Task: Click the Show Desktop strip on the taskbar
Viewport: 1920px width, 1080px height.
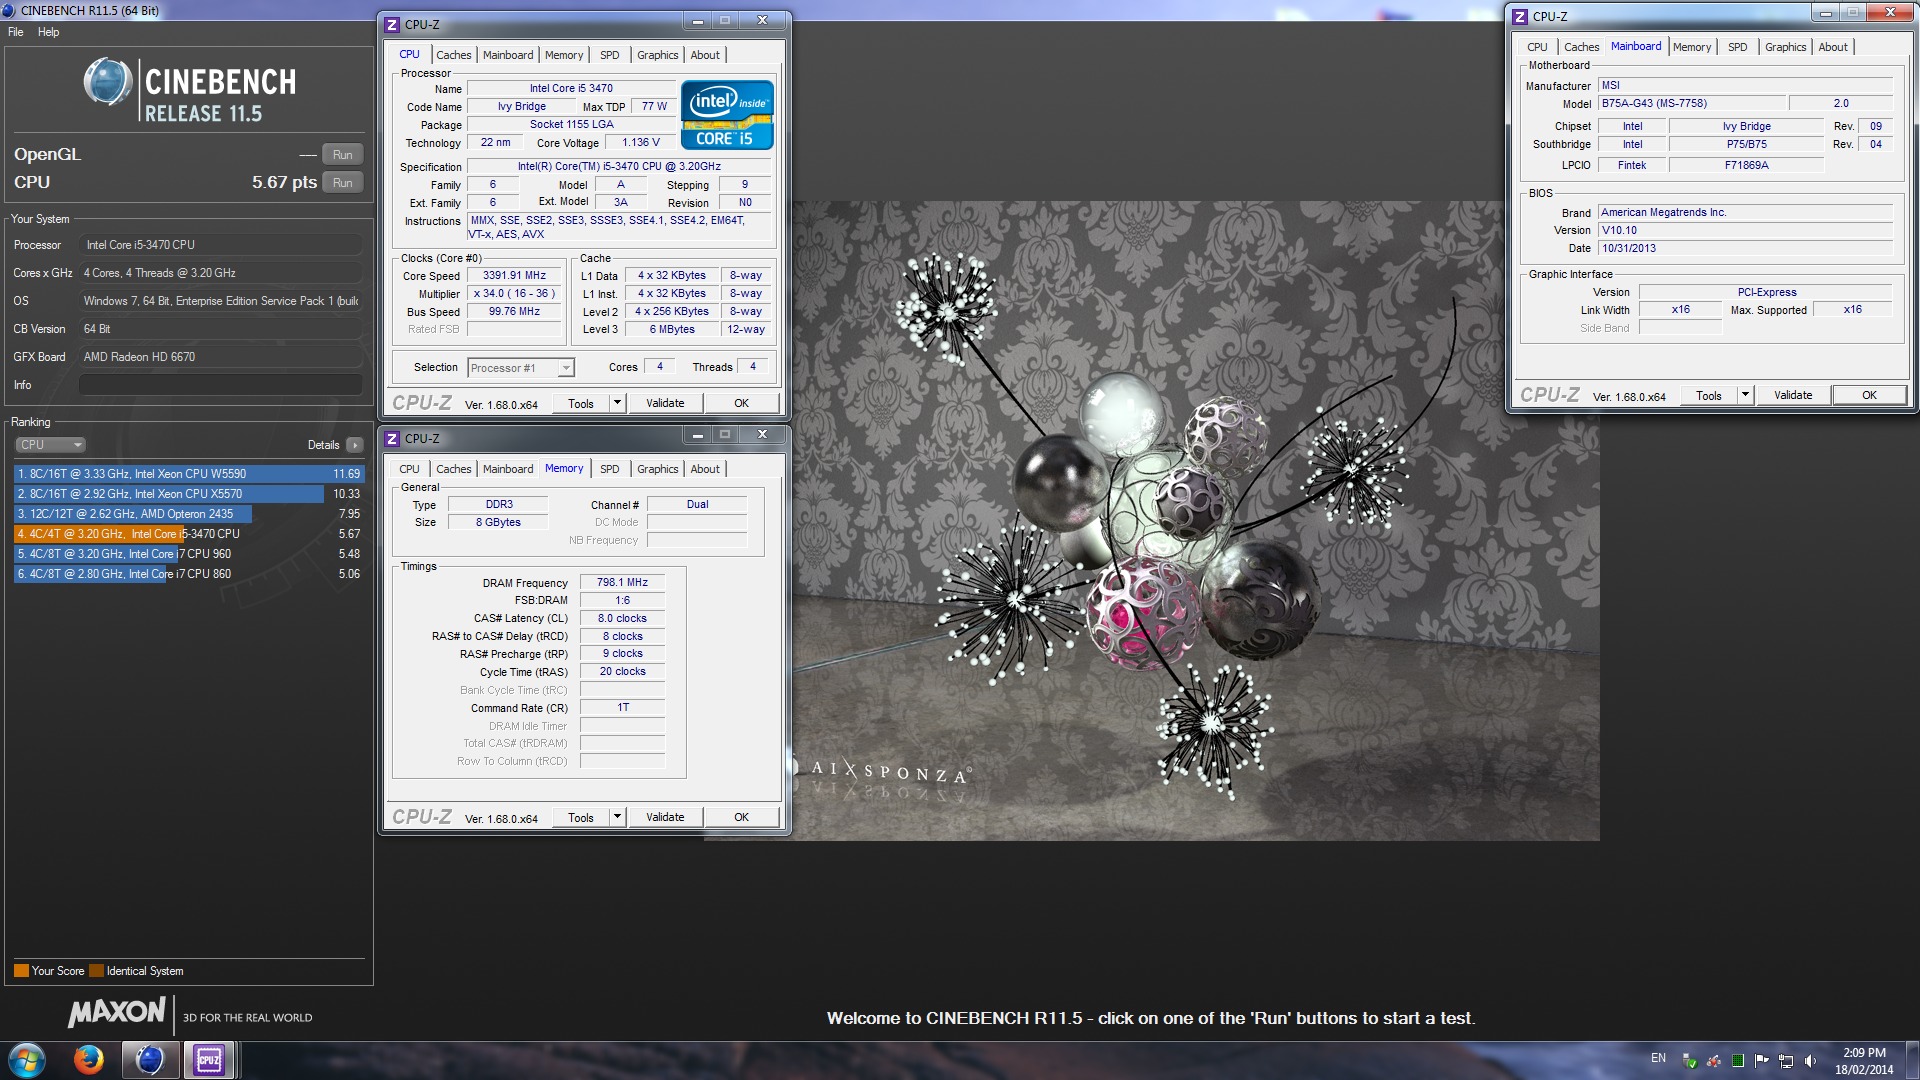Action: [x=1912, y=1060]
